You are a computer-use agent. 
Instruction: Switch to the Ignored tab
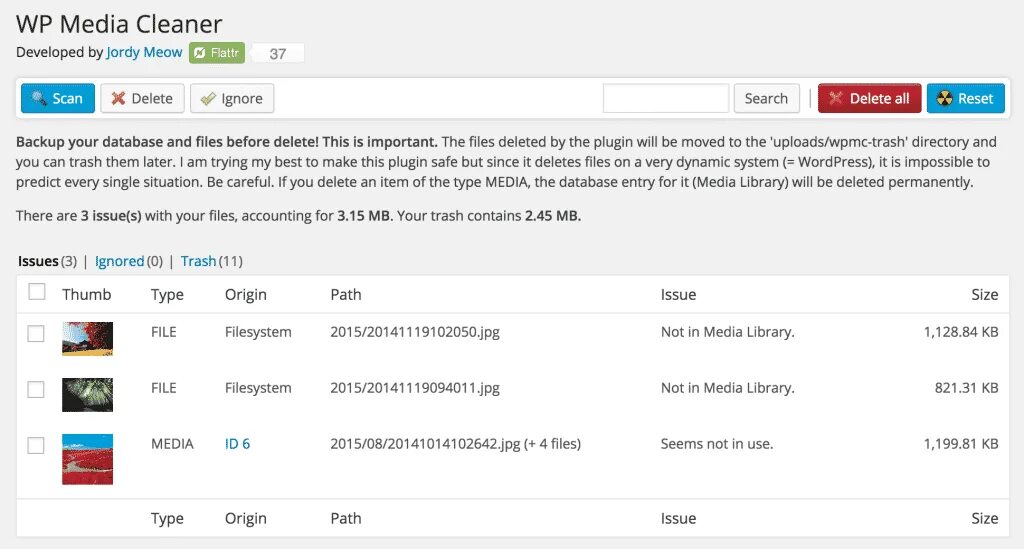(119, 261)
